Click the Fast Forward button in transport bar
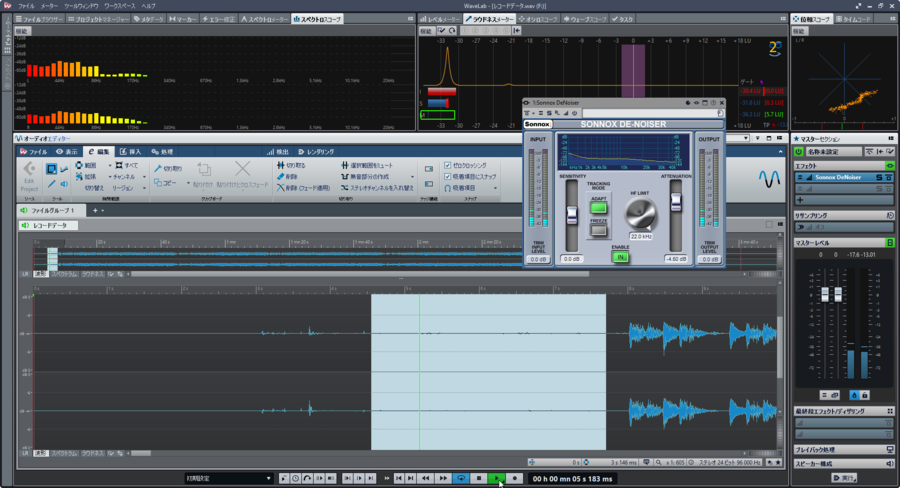This screenshot has height=488, width=900. coord(443,478)
